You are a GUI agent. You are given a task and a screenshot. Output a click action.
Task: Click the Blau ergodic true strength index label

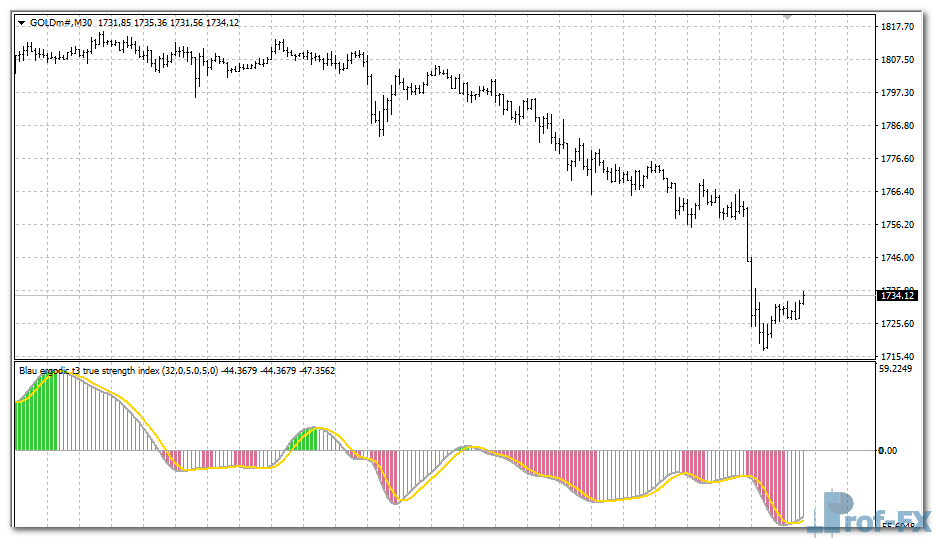tap(90, 371)
